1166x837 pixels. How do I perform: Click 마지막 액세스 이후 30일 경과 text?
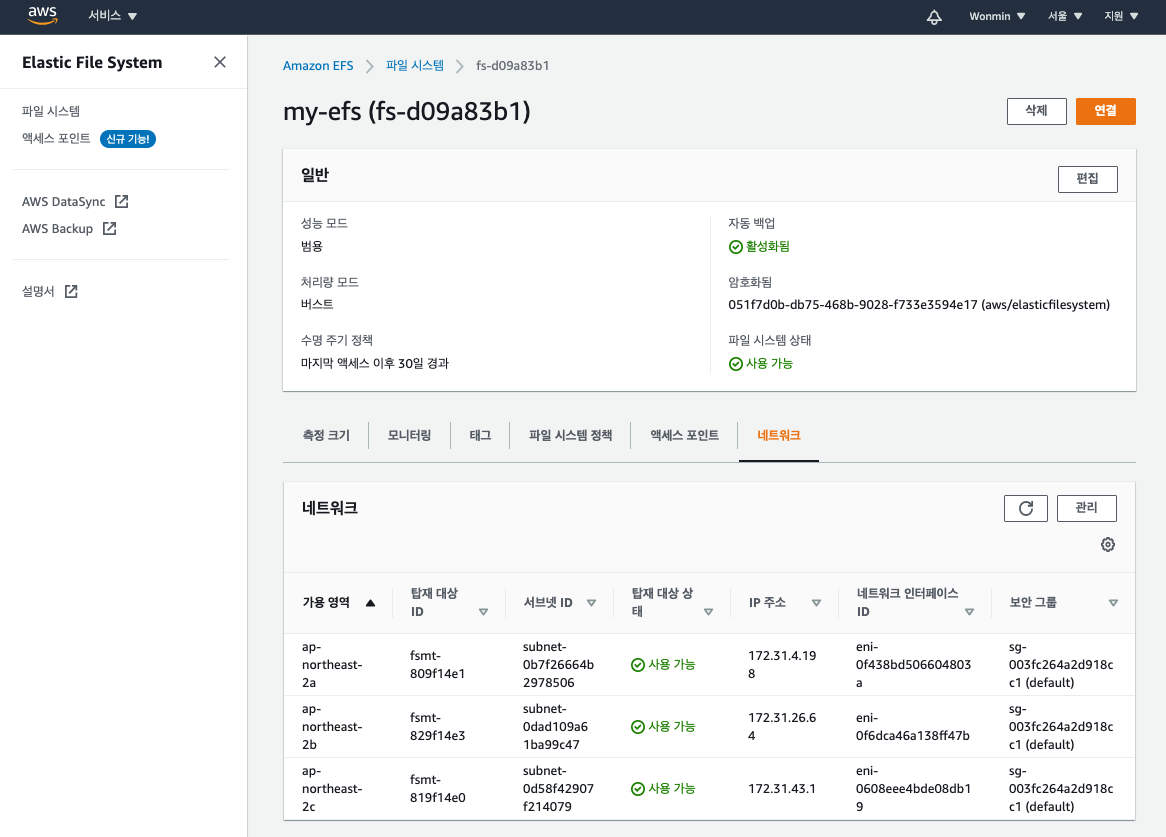point(375,363)
